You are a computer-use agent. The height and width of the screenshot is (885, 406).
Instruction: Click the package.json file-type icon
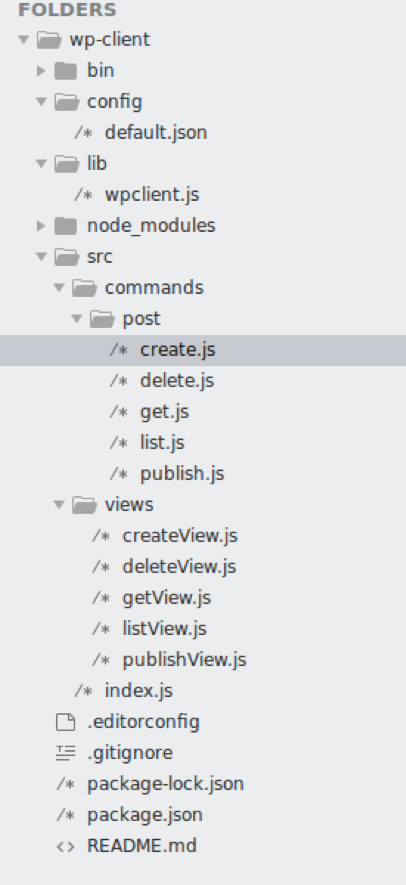pyautogui.click(x=66, y=815)
